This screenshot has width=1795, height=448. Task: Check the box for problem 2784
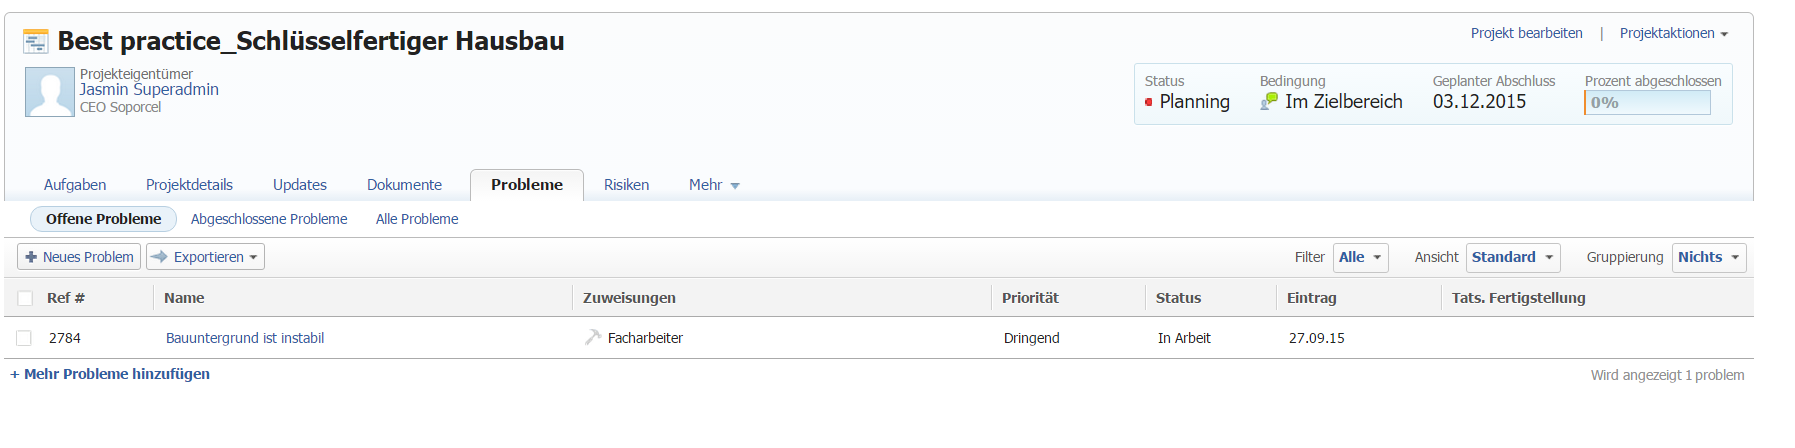24,338
